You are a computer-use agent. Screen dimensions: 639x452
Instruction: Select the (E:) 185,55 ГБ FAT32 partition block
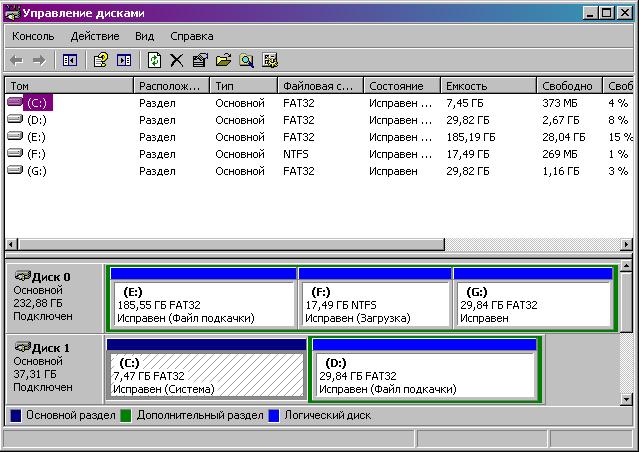pos(203,298)
